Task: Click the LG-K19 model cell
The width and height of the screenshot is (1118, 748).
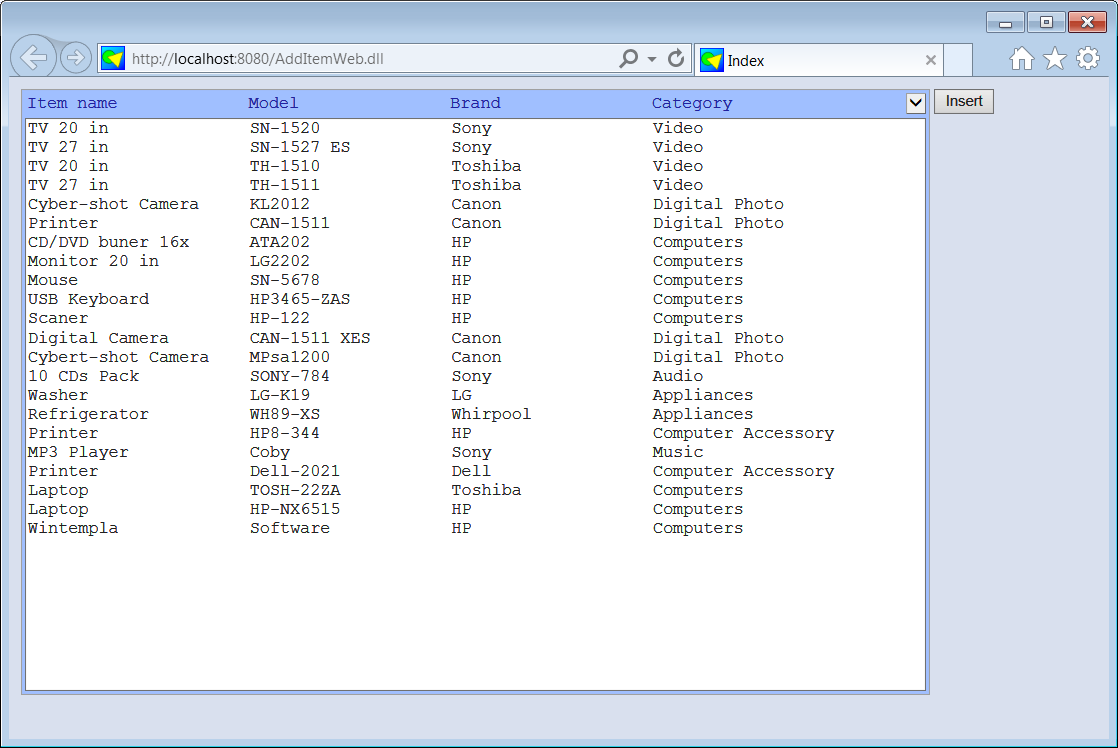Action: (280, 395)
